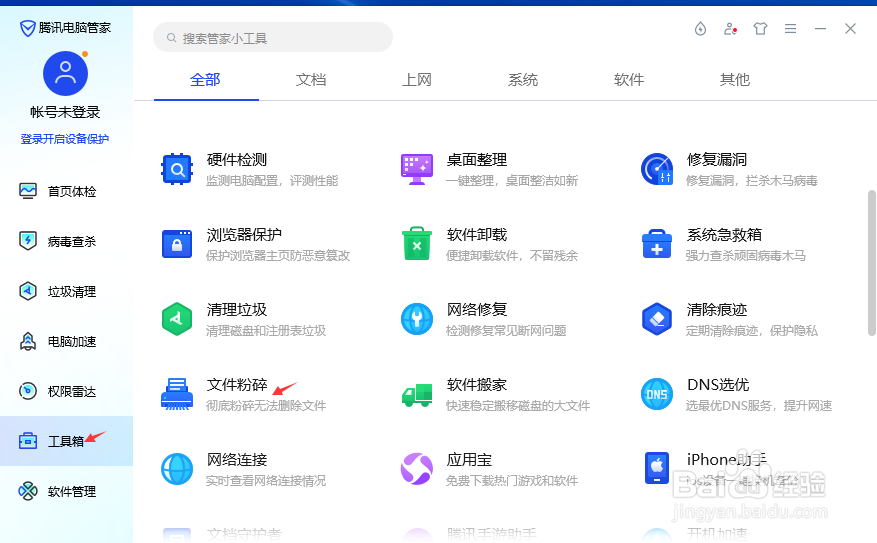The width and height of the screenshot is (877, 543).
Task: Open the 网络修复 wrench globe icon
Action: 417,319
